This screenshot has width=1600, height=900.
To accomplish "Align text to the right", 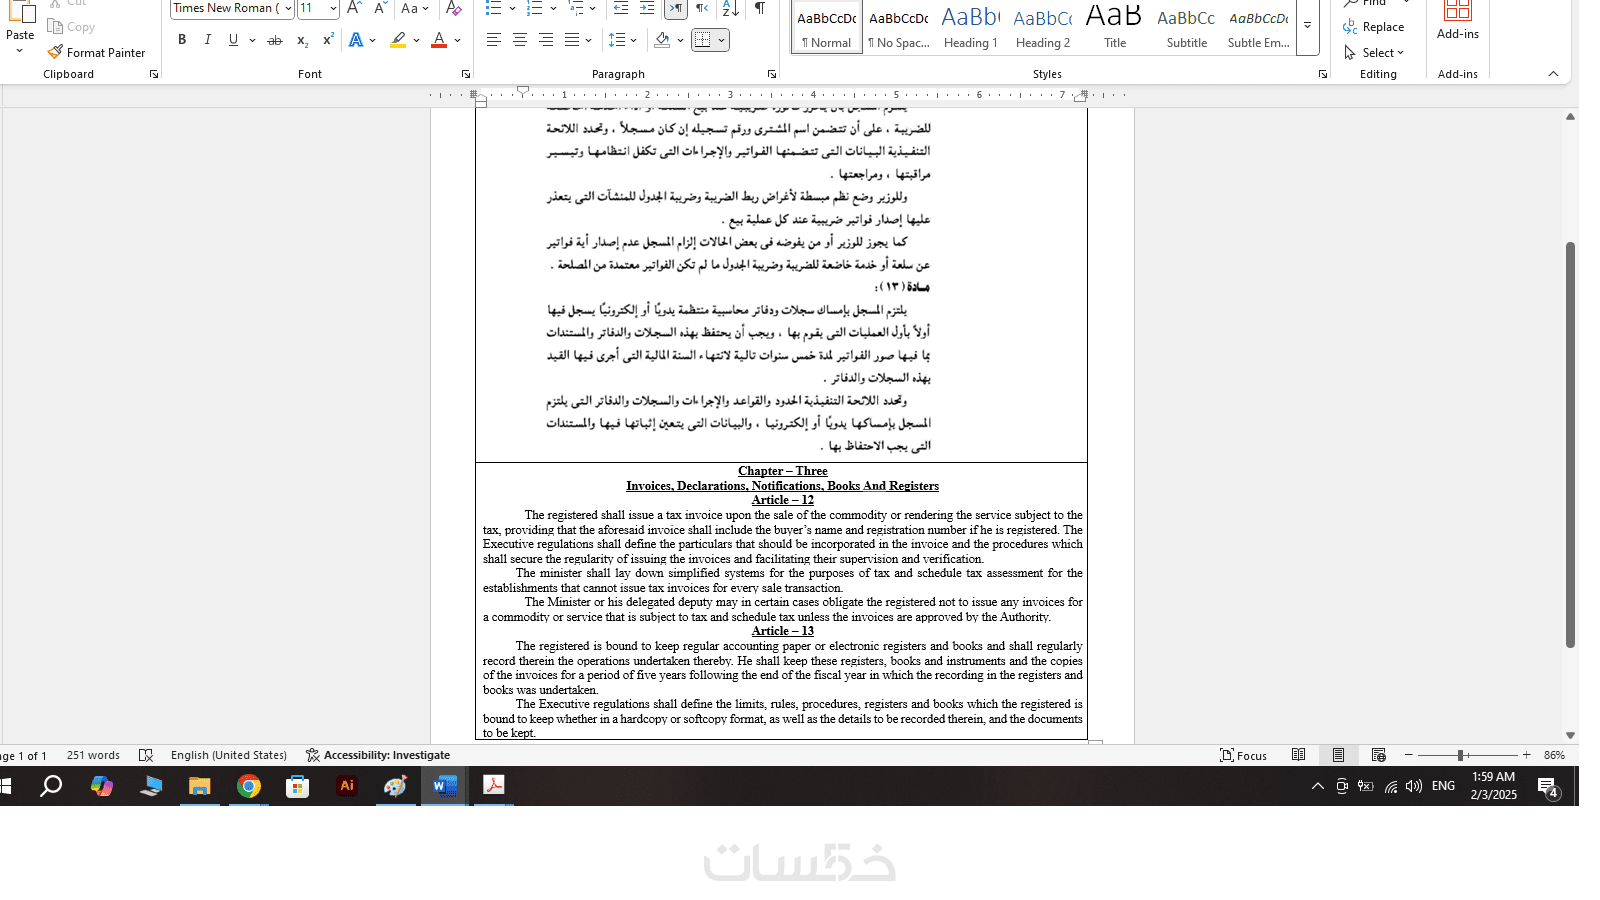I will tap(546, 40).
